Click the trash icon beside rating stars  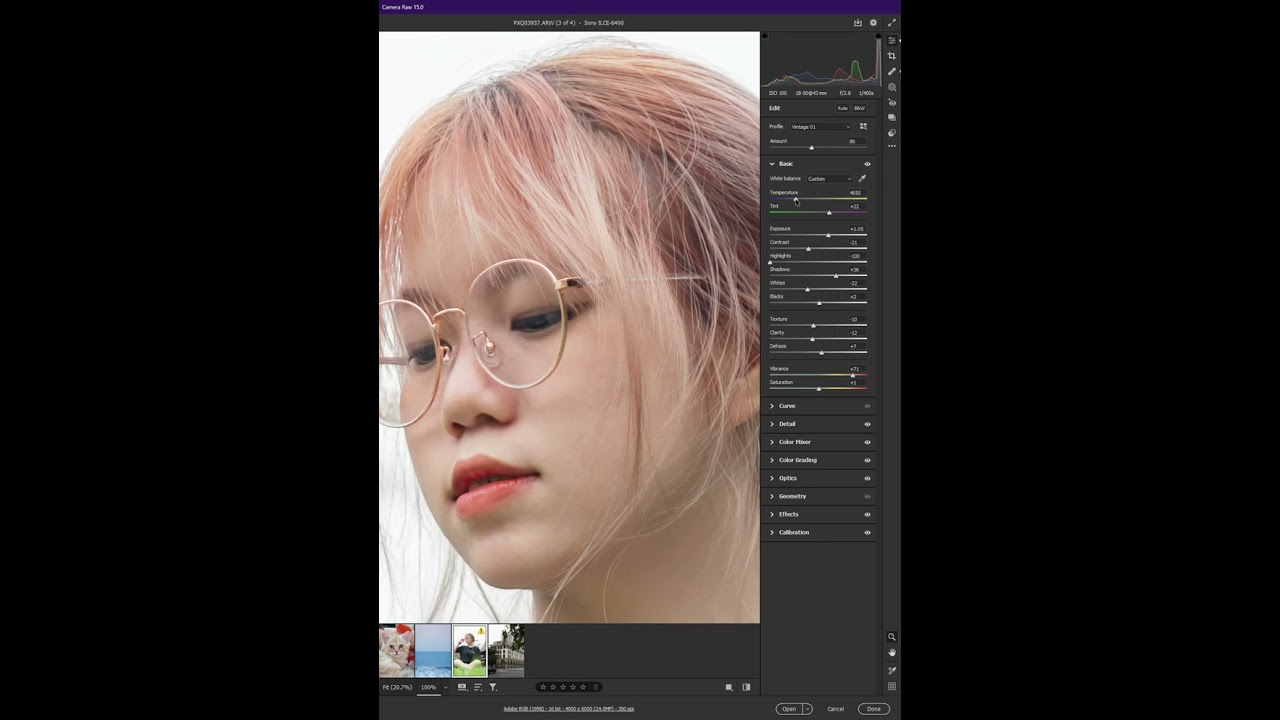point(596,687)
